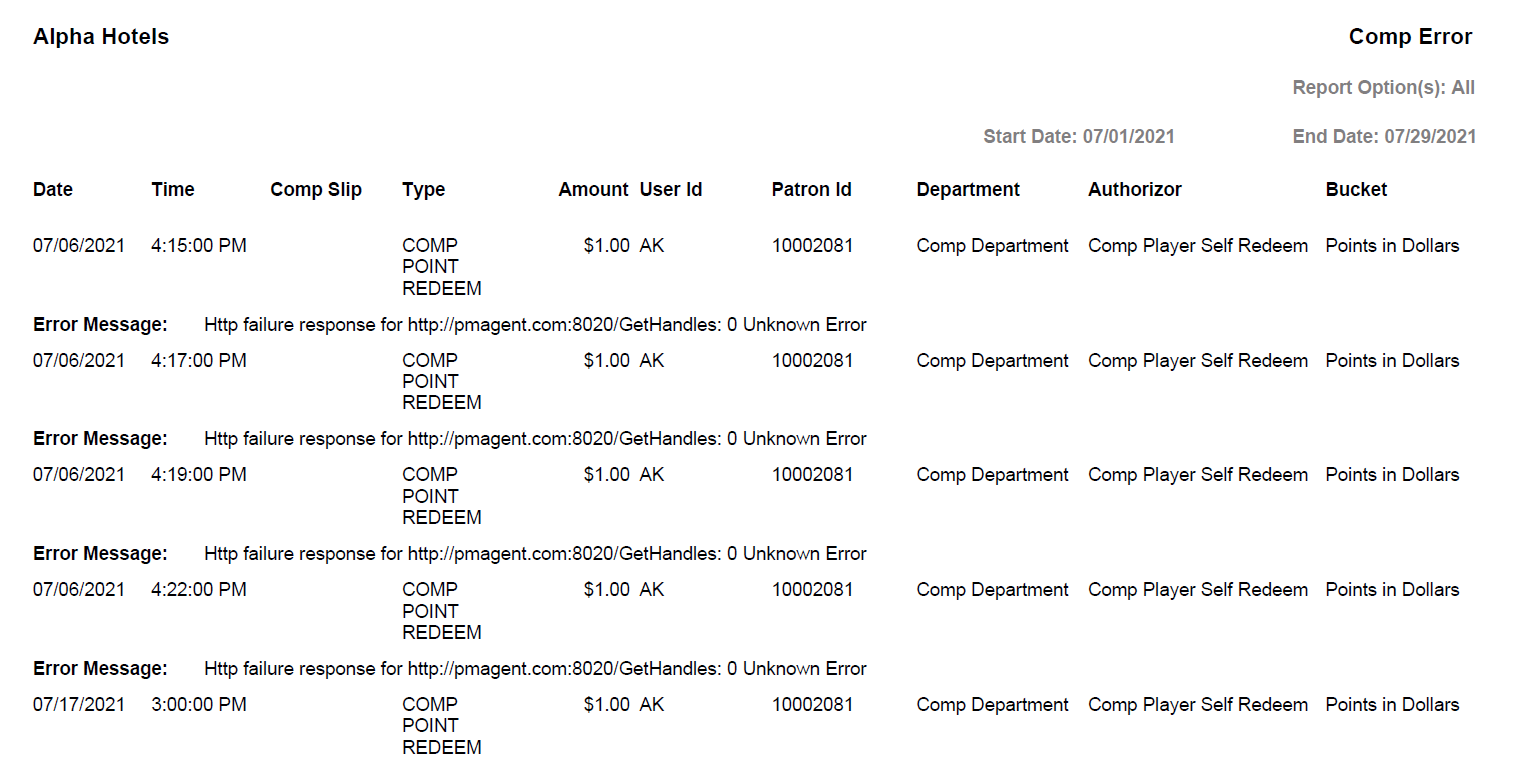1527x765 pixels.
Task: Click the 4:19:00 PM time entry
Action: (x=199, y=475)
